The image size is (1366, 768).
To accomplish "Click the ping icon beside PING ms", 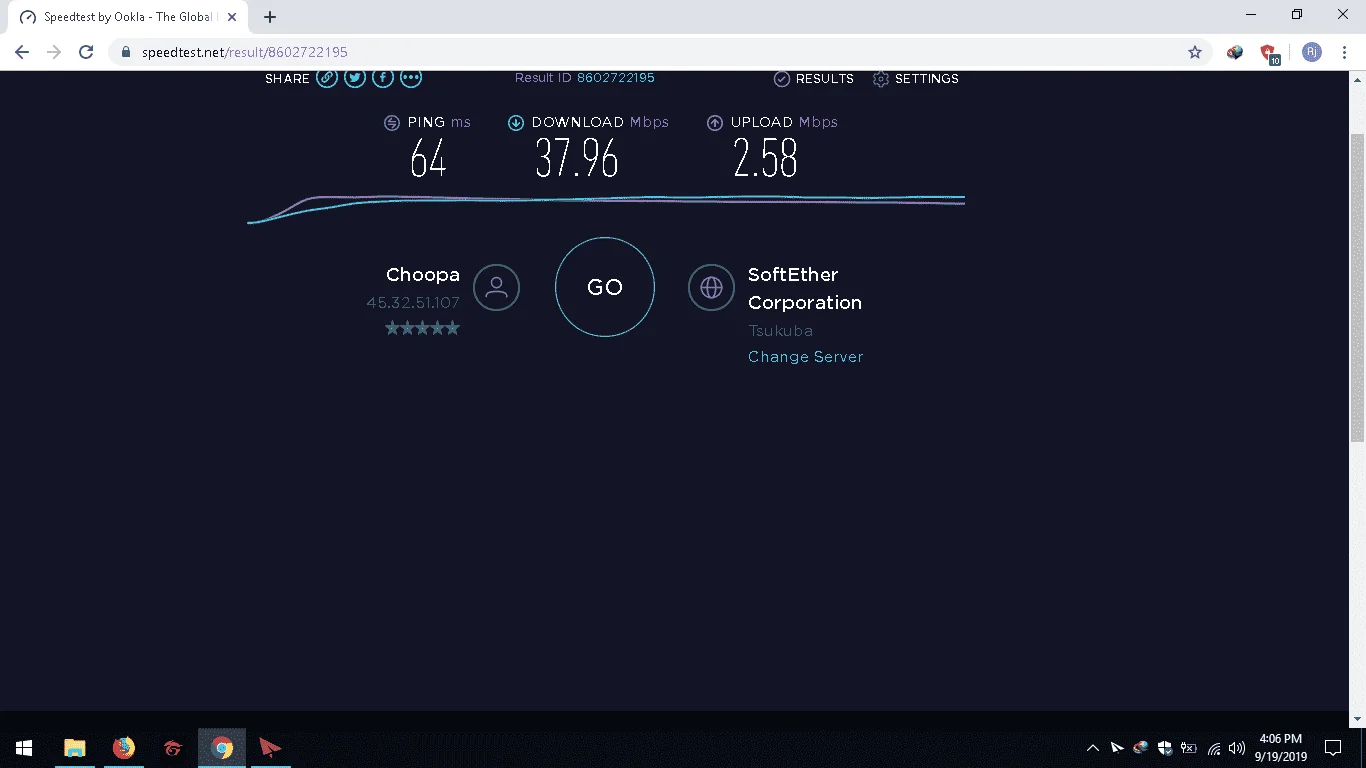I will [392, 123].
